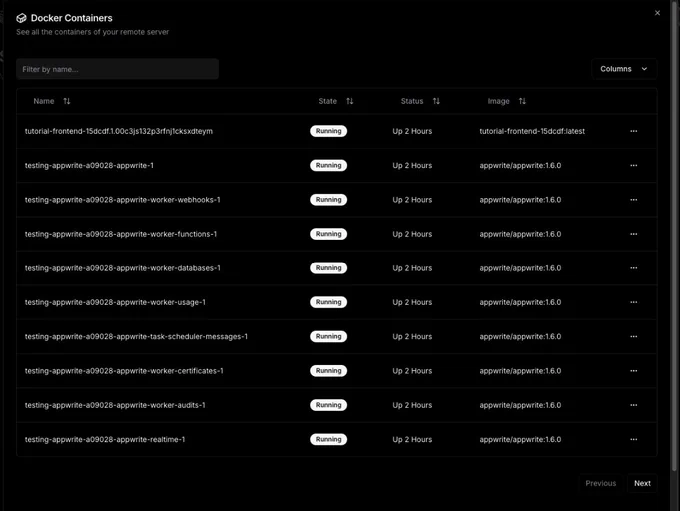The width and height of the screenshot is (680, 511).
Task: Click the Name column header label
Action: (44, 101)
